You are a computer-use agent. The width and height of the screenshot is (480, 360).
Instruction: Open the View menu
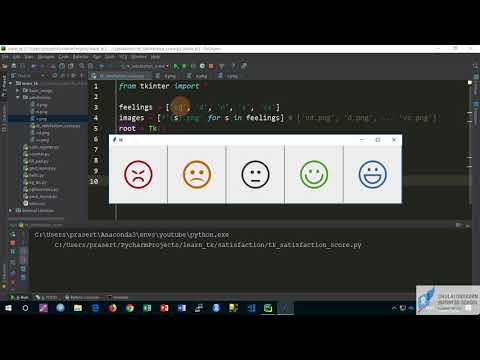(x=29, y=57)
